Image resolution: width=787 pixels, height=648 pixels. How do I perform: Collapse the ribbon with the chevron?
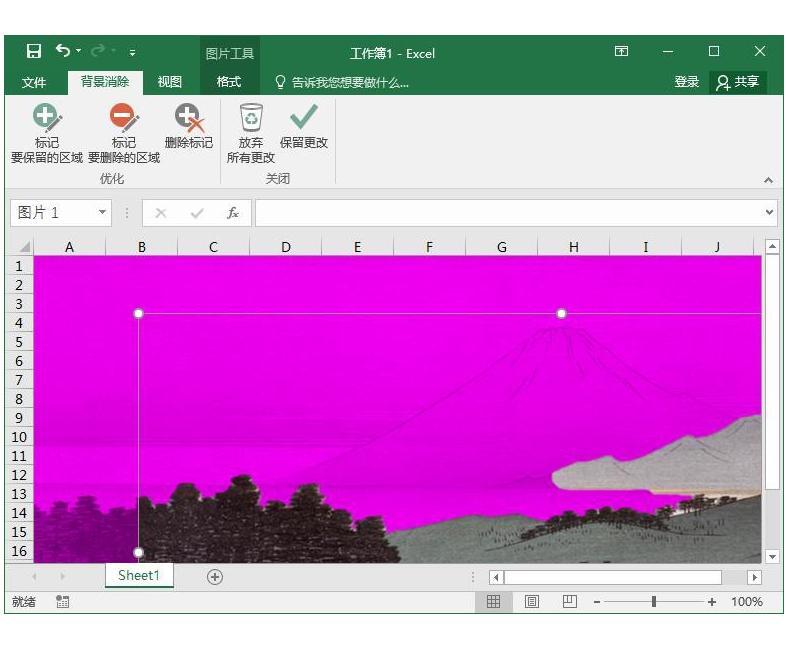click(x=768, y=180)
